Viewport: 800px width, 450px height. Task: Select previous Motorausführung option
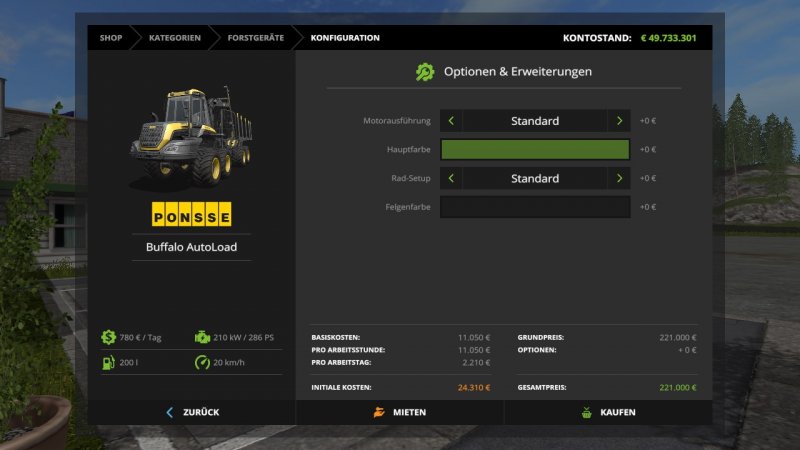[451, 121]
